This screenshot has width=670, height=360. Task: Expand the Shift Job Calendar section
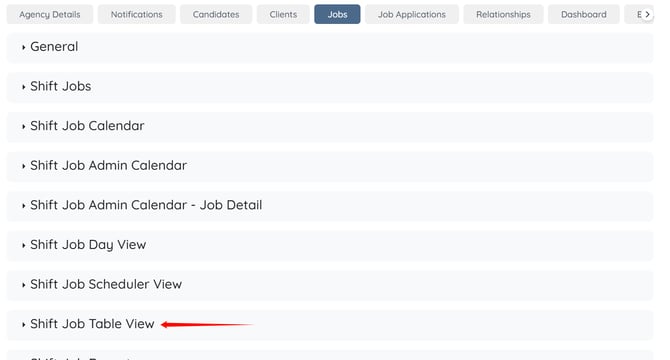330,126
